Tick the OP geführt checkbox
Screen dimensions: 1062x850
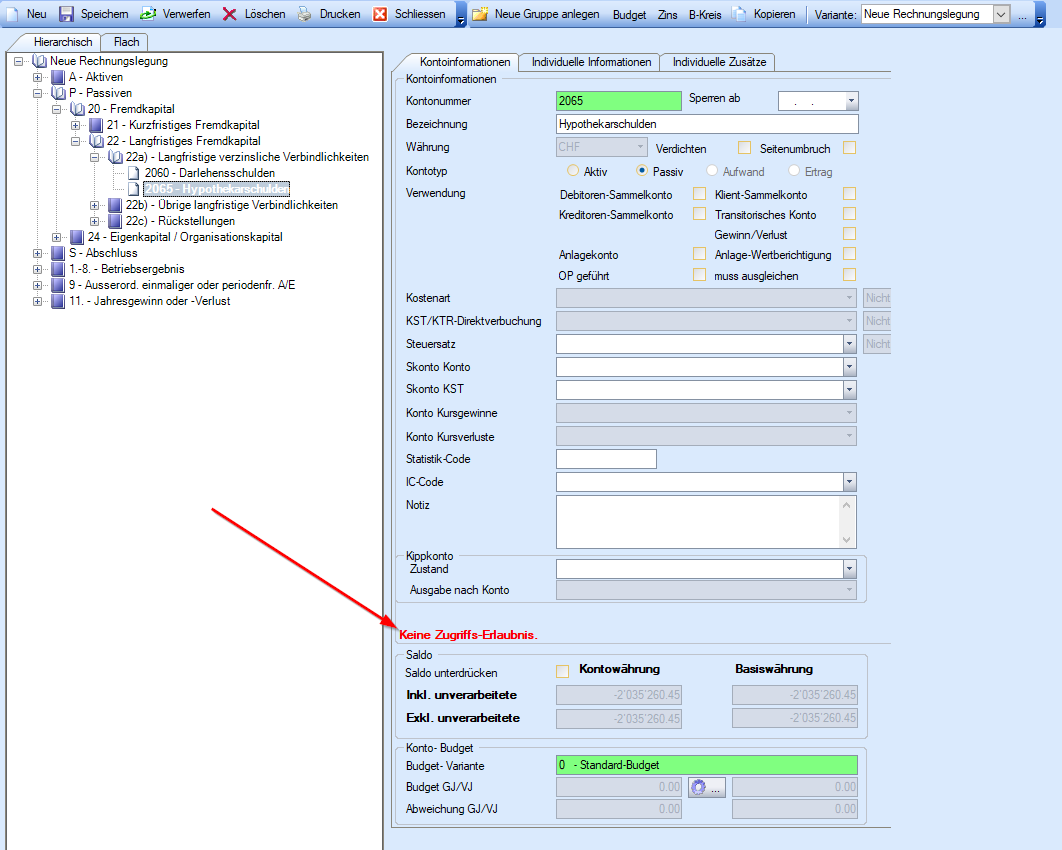tap(700, 274)
